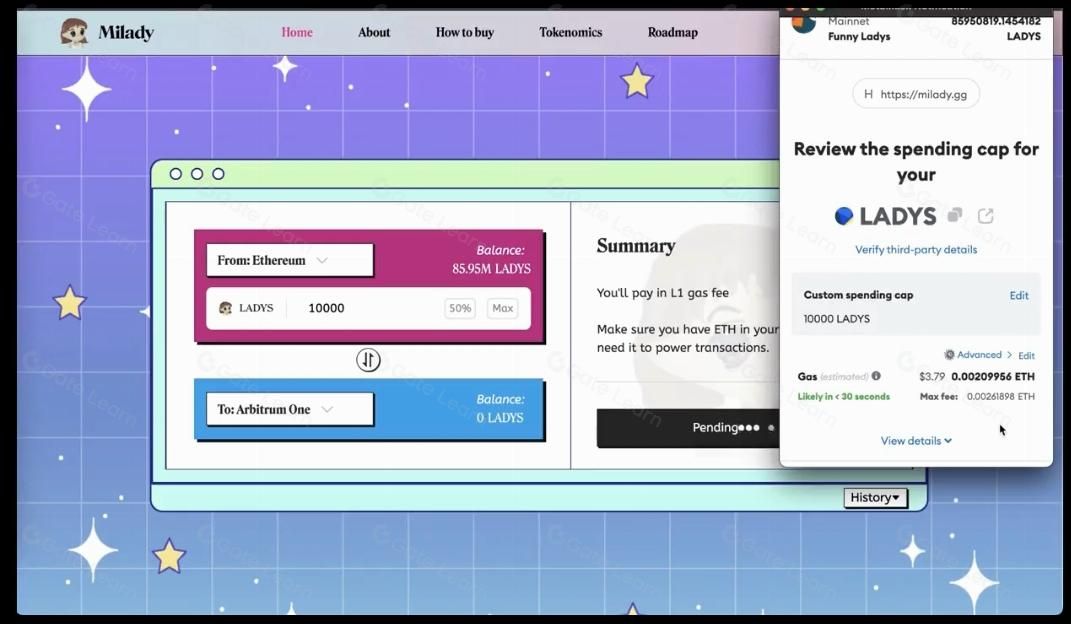Screen dimensions: 1071x624
Task: Open the About page
Action: coord(374,32)
